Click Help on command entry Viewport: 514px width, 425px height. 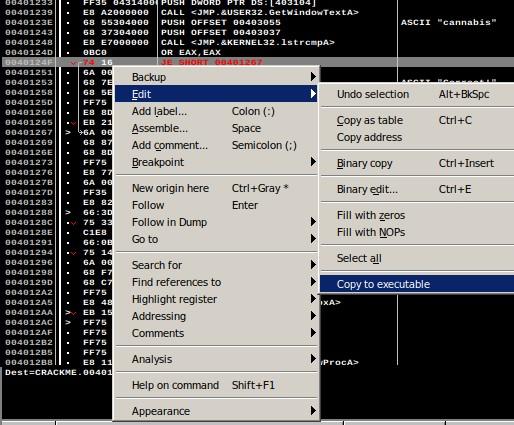216,385
